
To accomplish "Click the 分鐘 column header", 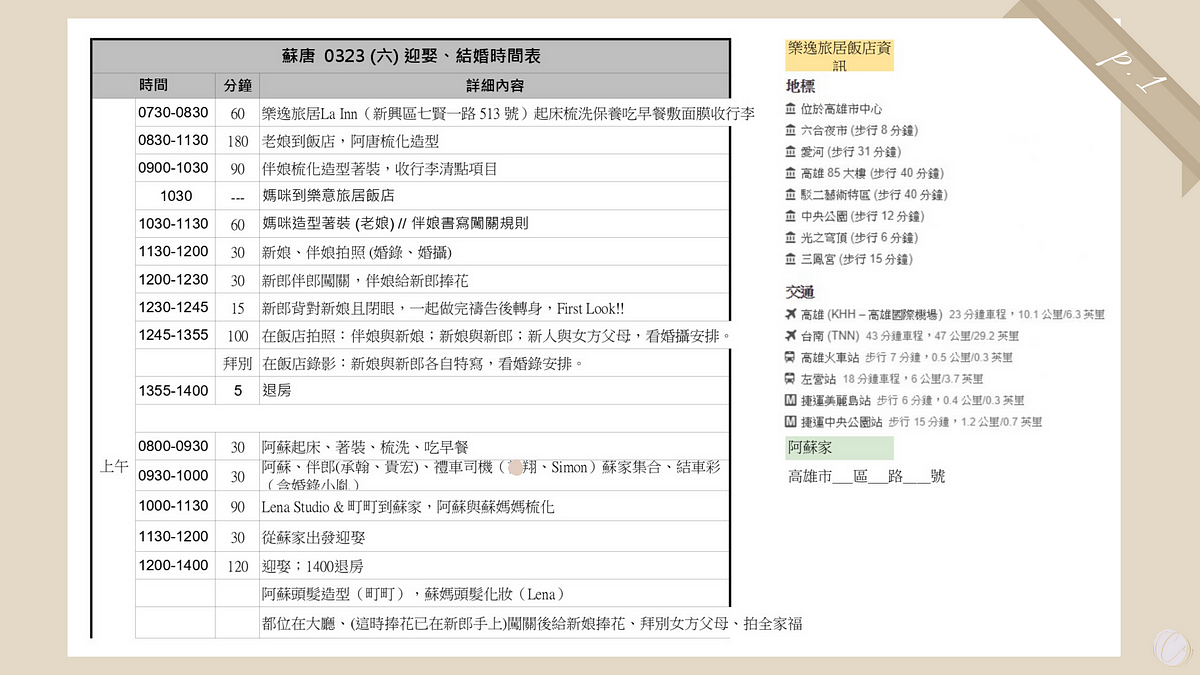I will (238, 86).
